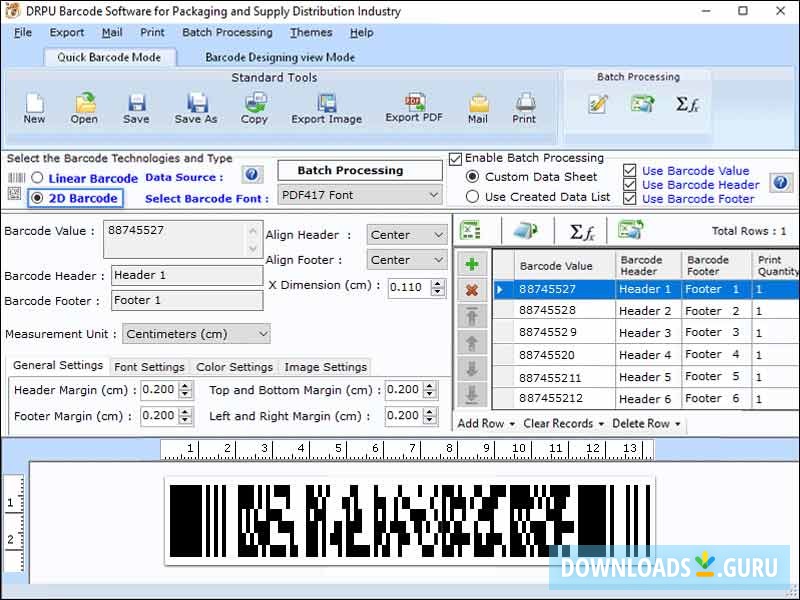Click the Clear Records button
This screenshot has height=600, width=800.
[562, 424]
